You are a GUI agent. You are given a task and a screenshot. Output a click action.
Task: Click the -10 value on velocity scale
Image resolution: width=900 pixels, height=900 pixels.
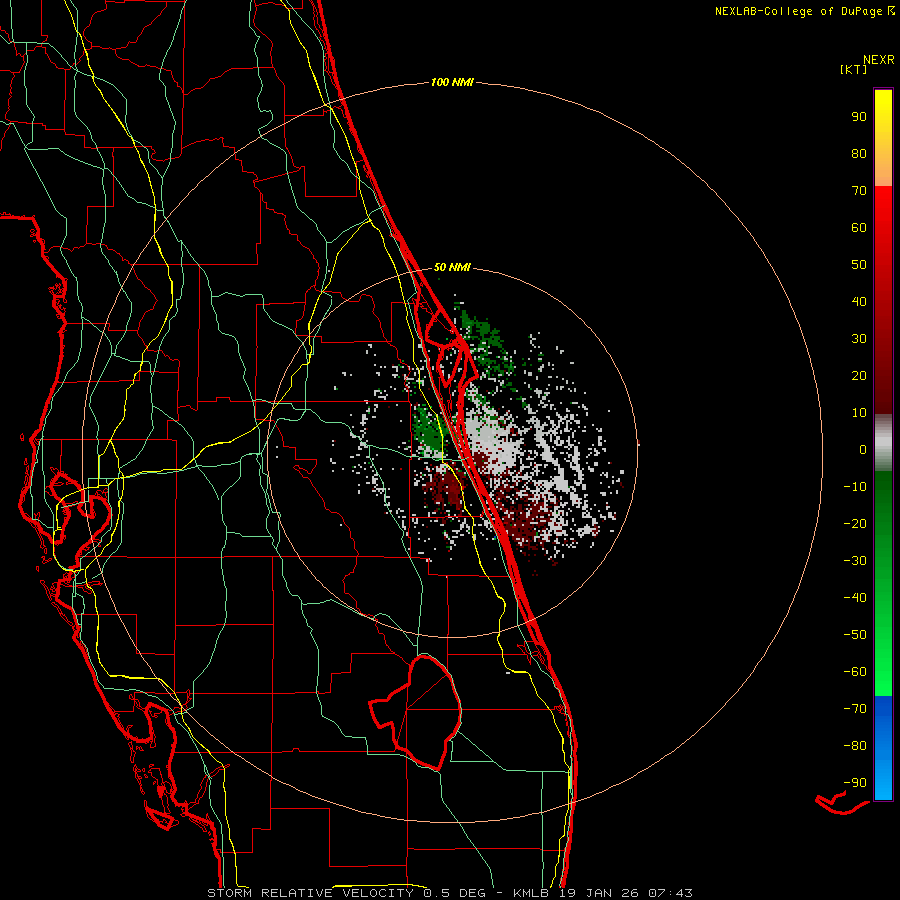(x=855, y=487)
